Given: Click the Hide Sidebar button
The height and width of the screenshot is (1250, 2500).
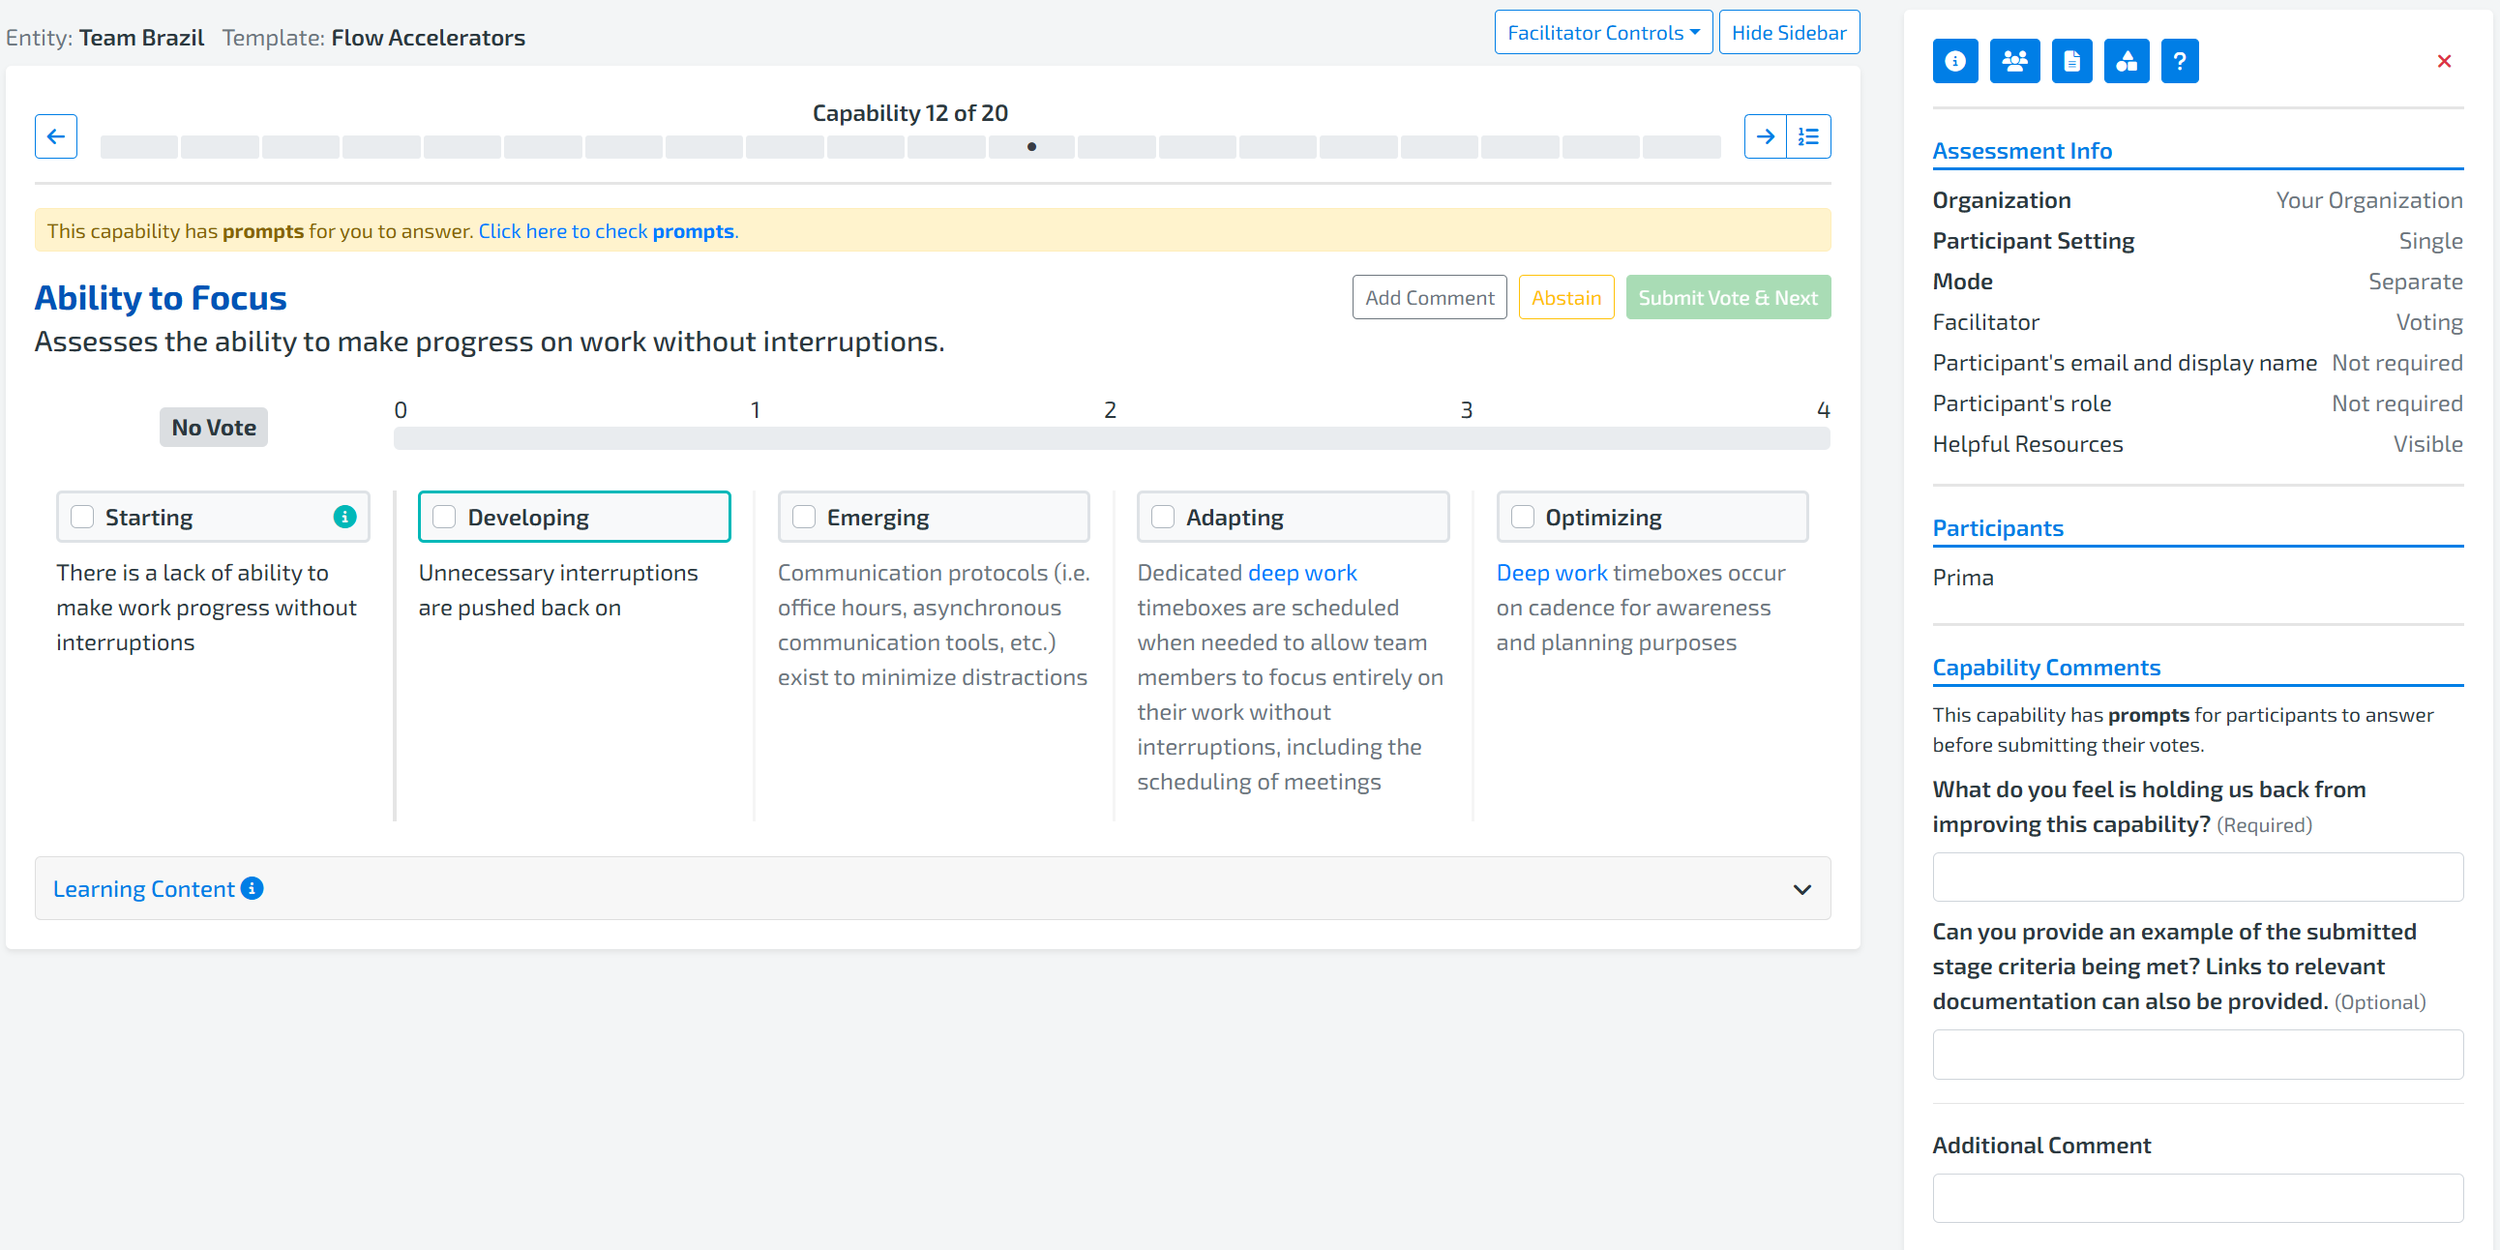Looking at the screenshot, I should tap(1788, 33).
